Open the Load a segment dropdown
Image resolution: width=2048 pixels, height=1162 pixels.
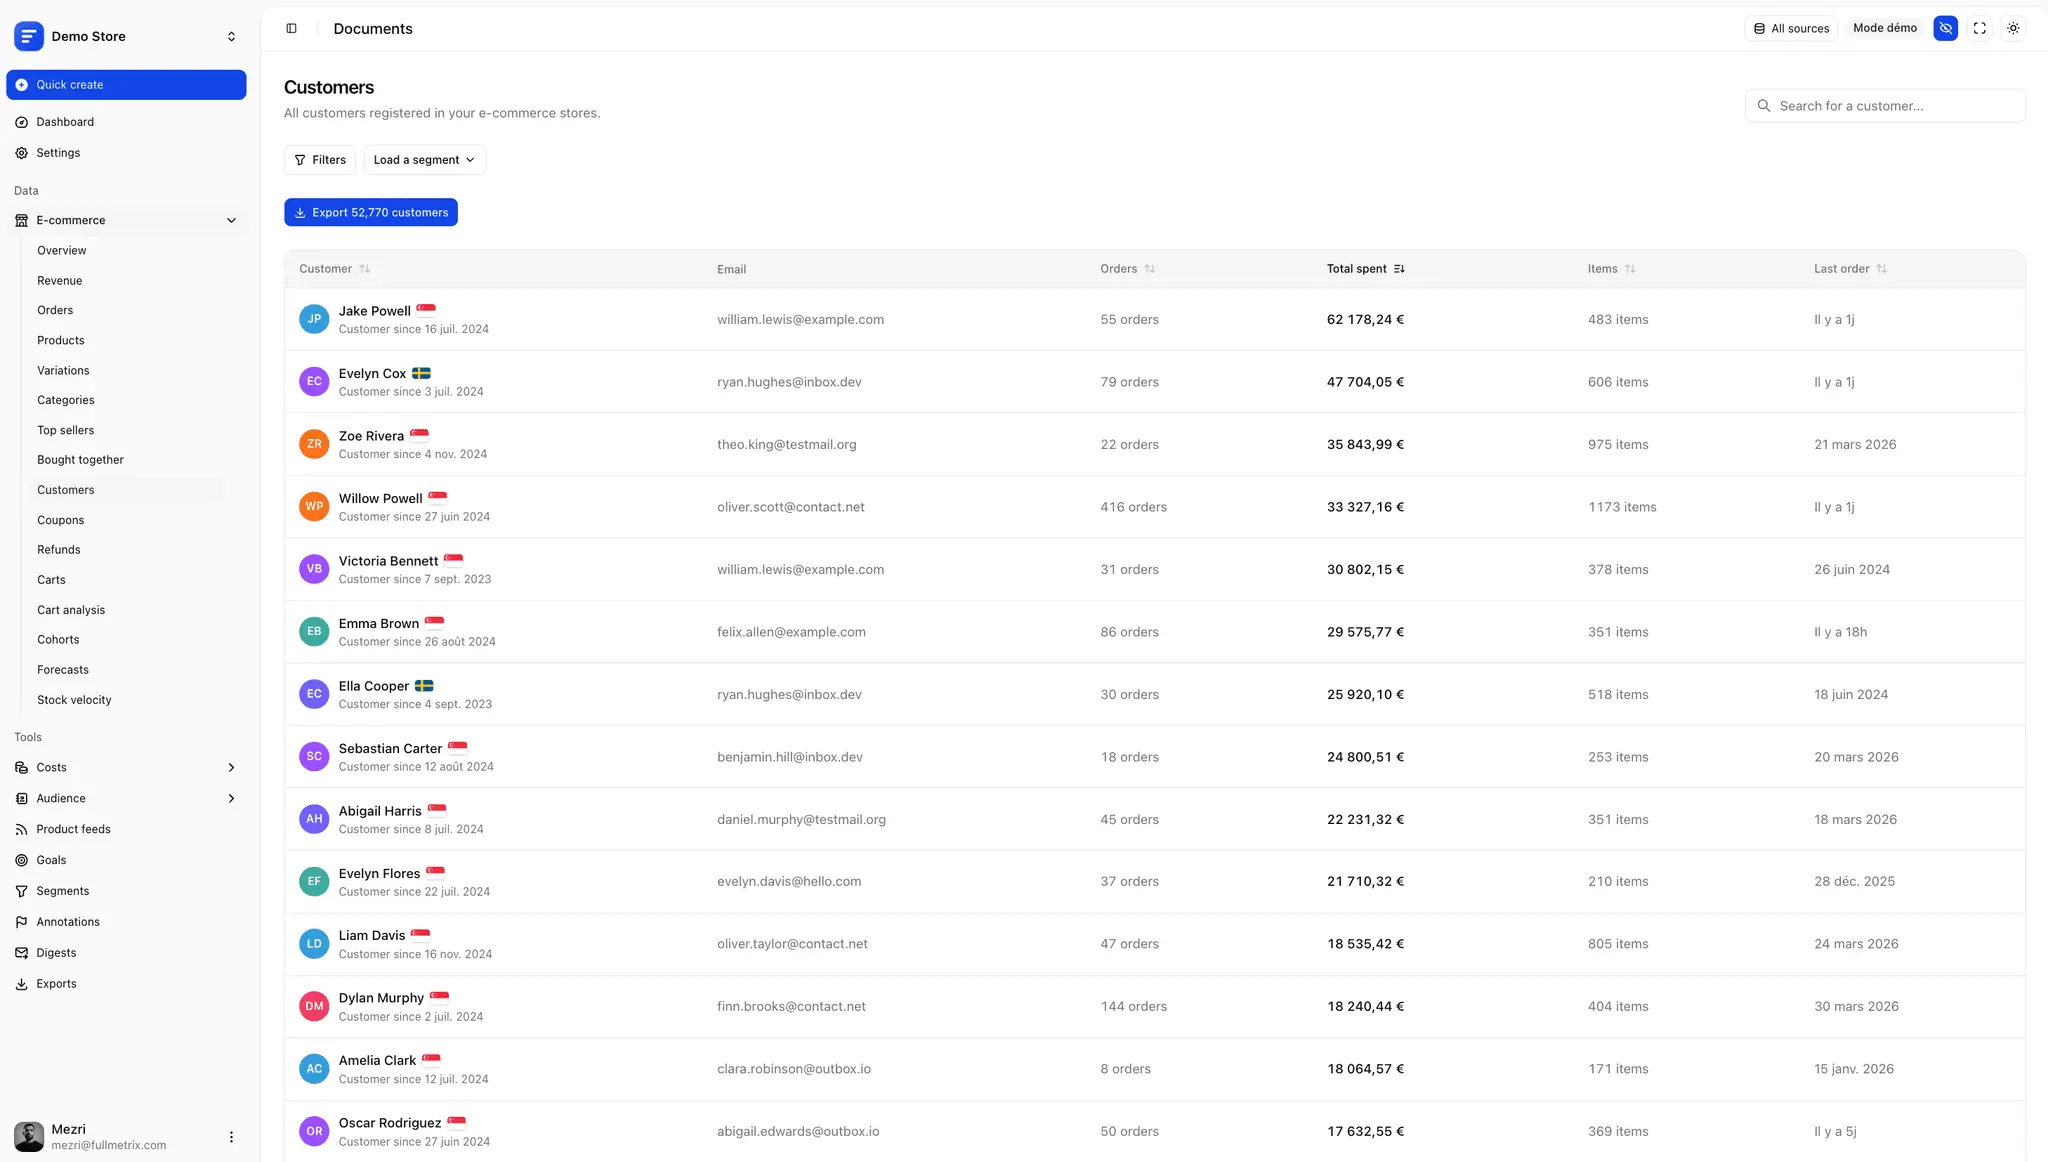point(425,160)
